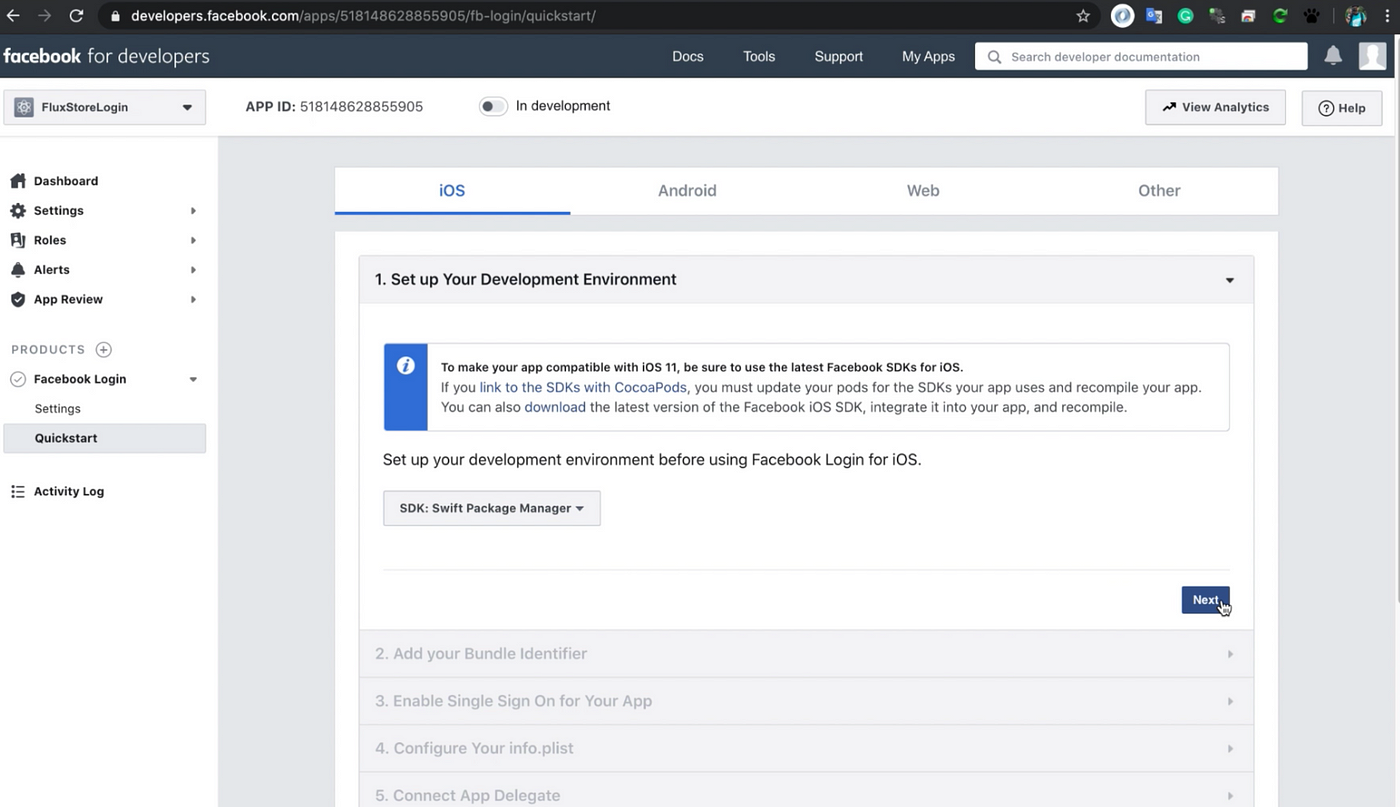Click the Facebook for Developers logo
The image size is (1400, 807).
coord(106,56)
